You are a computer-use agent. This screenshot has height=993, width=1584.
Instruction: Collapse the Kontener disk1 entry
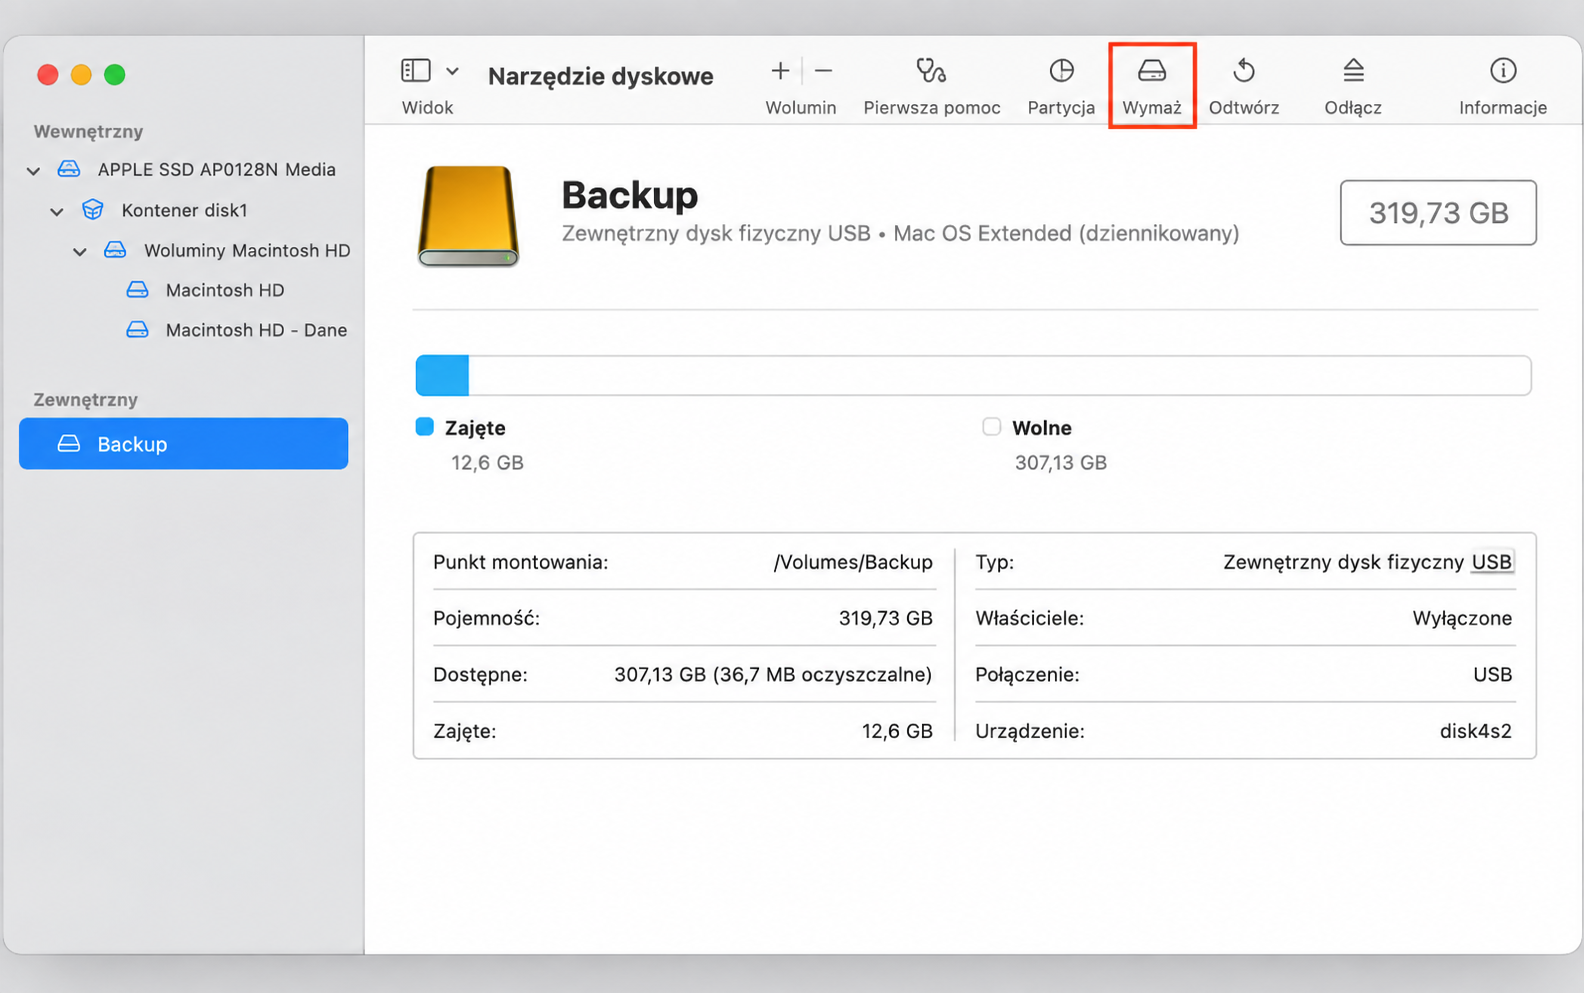57,212
